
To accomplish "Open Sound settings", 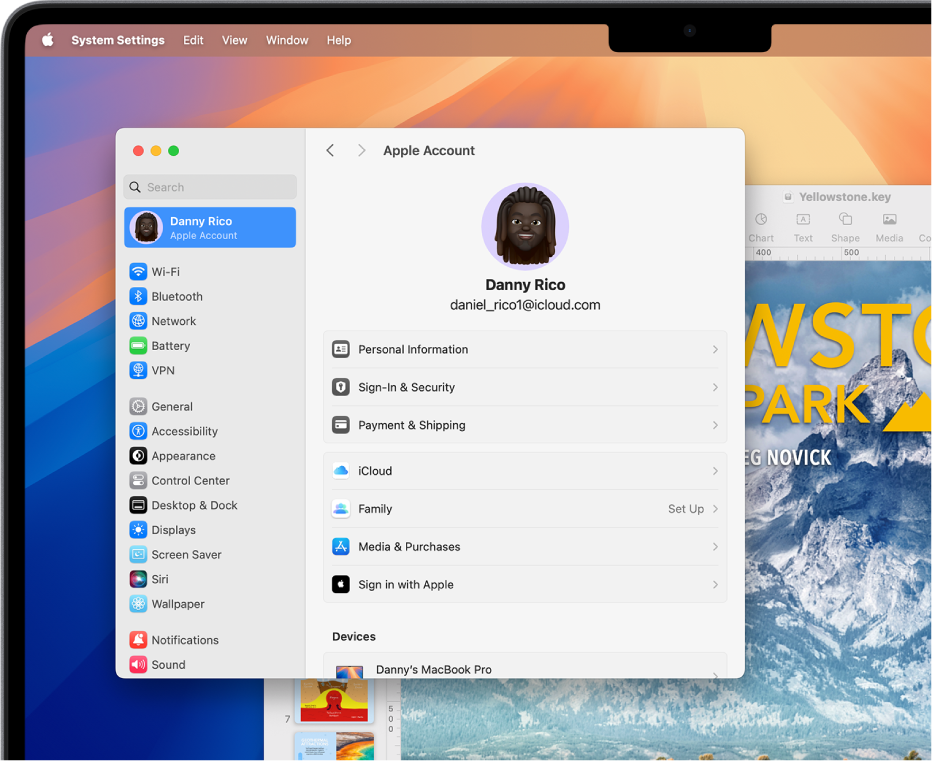I will click(x=166, y=664).
